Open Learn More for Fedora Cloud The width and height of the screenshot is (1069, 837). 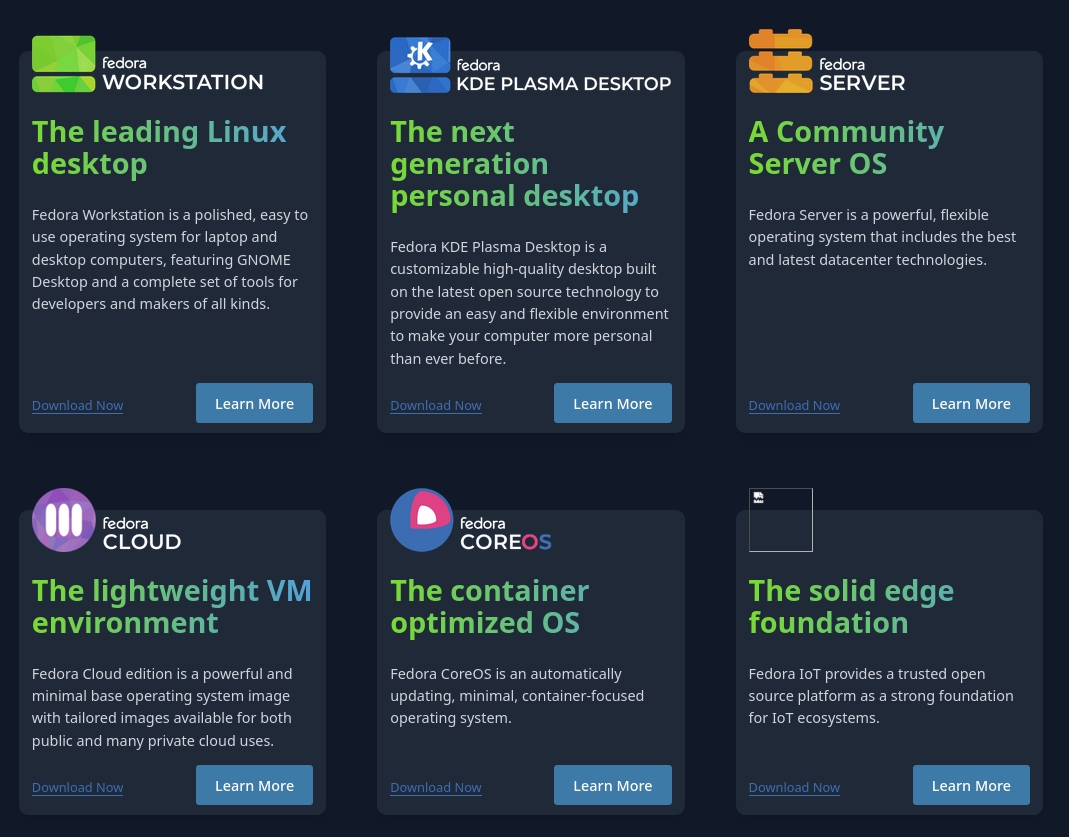pyautogui.click(x=254, y=785)
